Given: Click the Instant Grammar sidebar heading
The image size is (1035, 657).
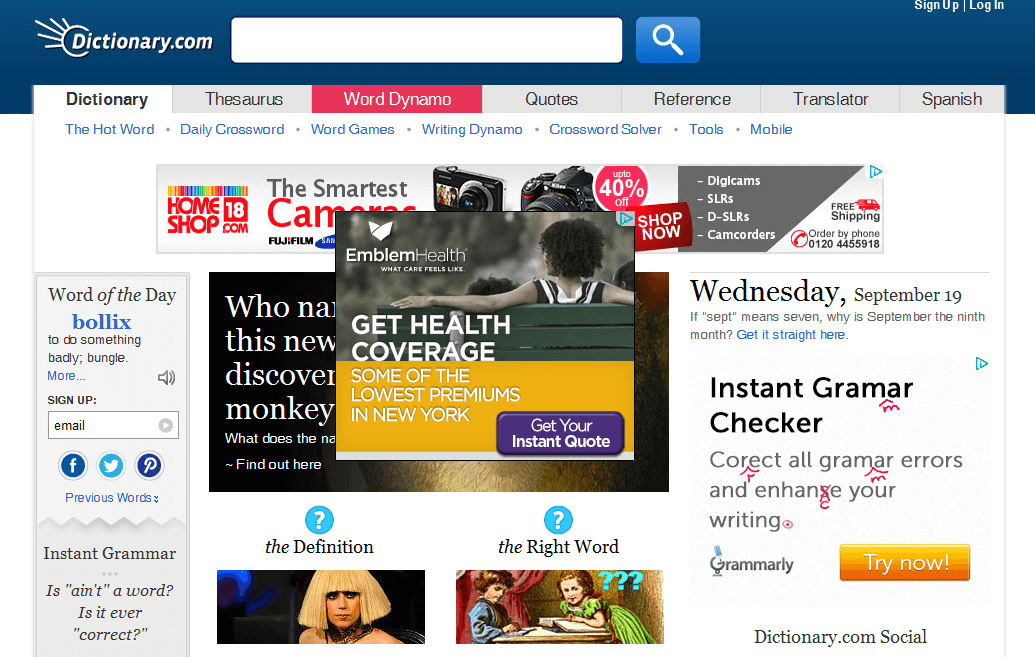Looking at the screenshot, I should coord(110,553).
